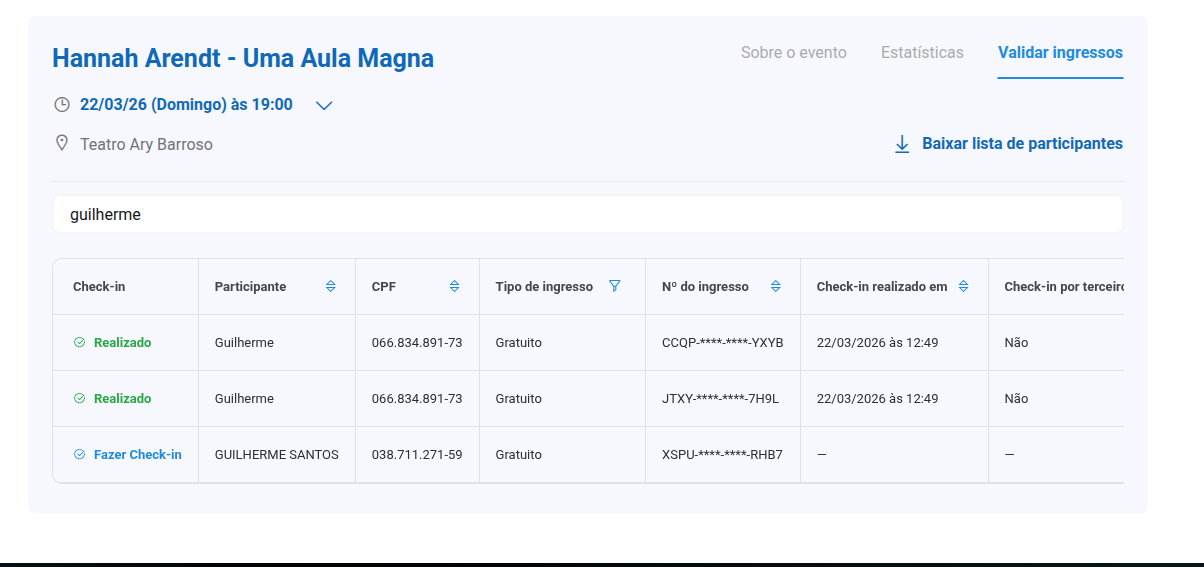Open the Sobre o evento tab

(x=793, y=53)
